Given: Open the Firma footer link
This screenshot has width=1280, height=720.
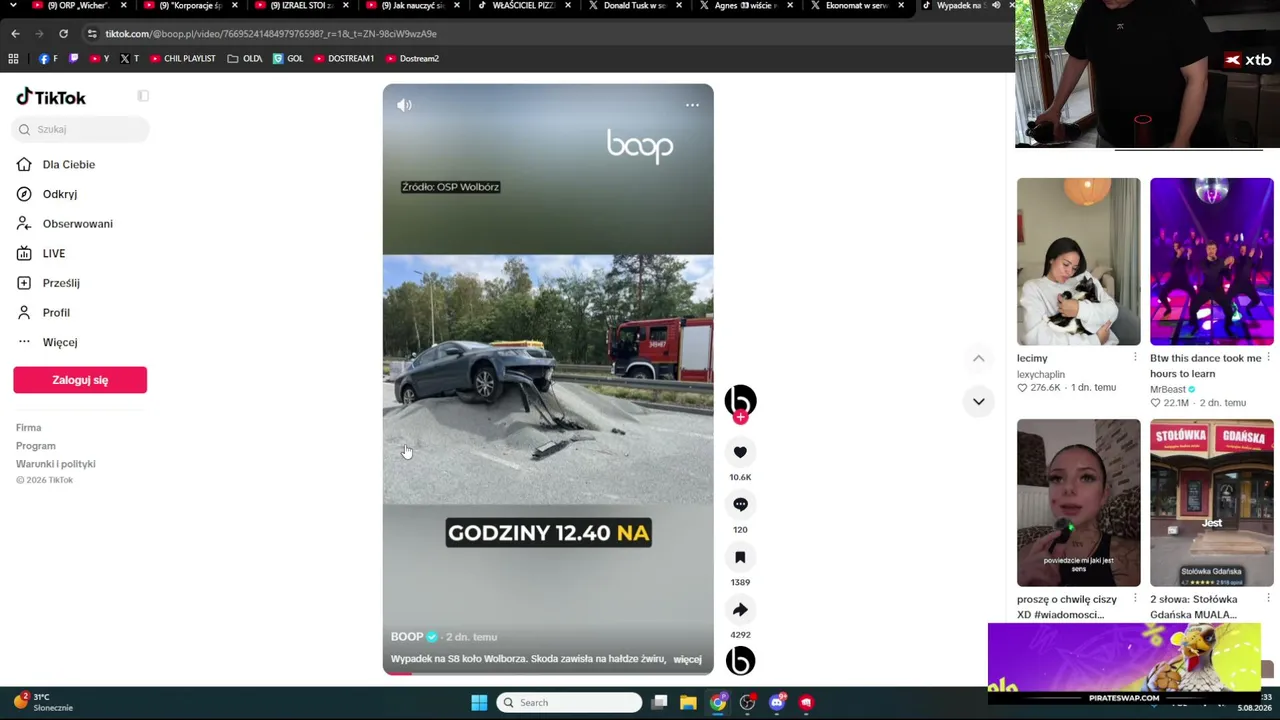Looking at the screenshot, I should [28, 428].
